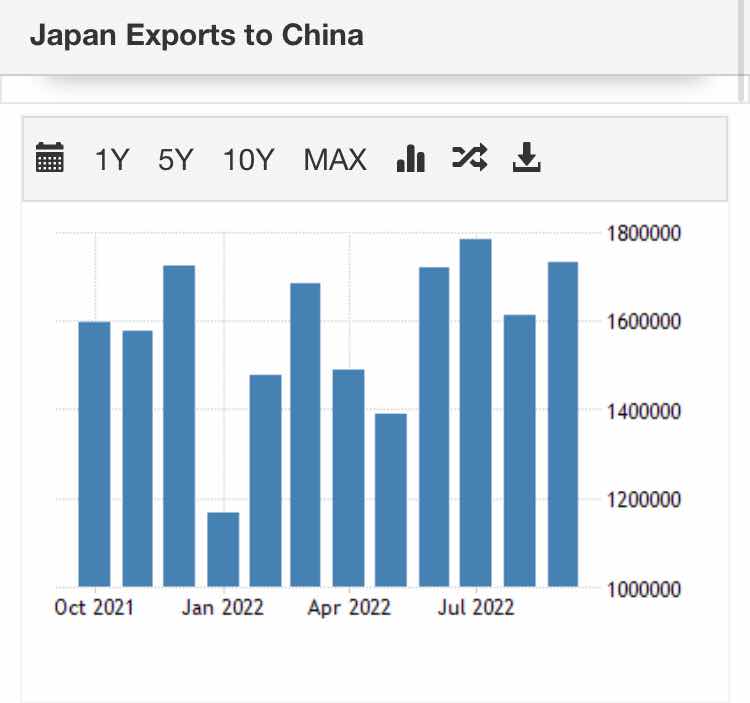Download the chart data
750x703 pixels.
click(x=527, y=157)
